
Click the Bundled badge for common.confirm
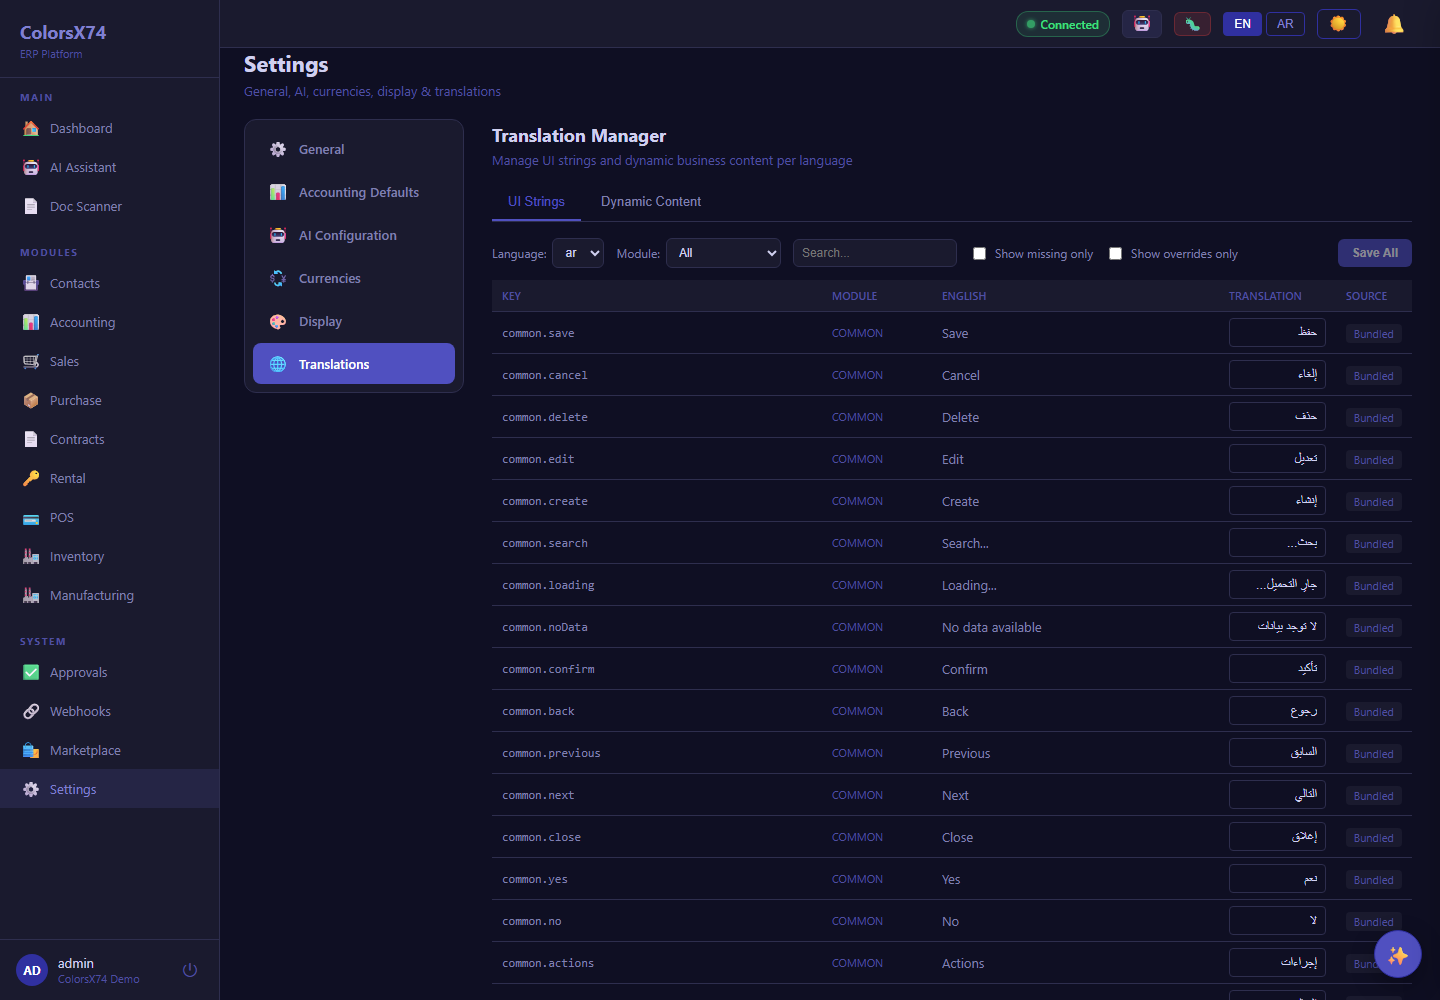click(1373, 670)
